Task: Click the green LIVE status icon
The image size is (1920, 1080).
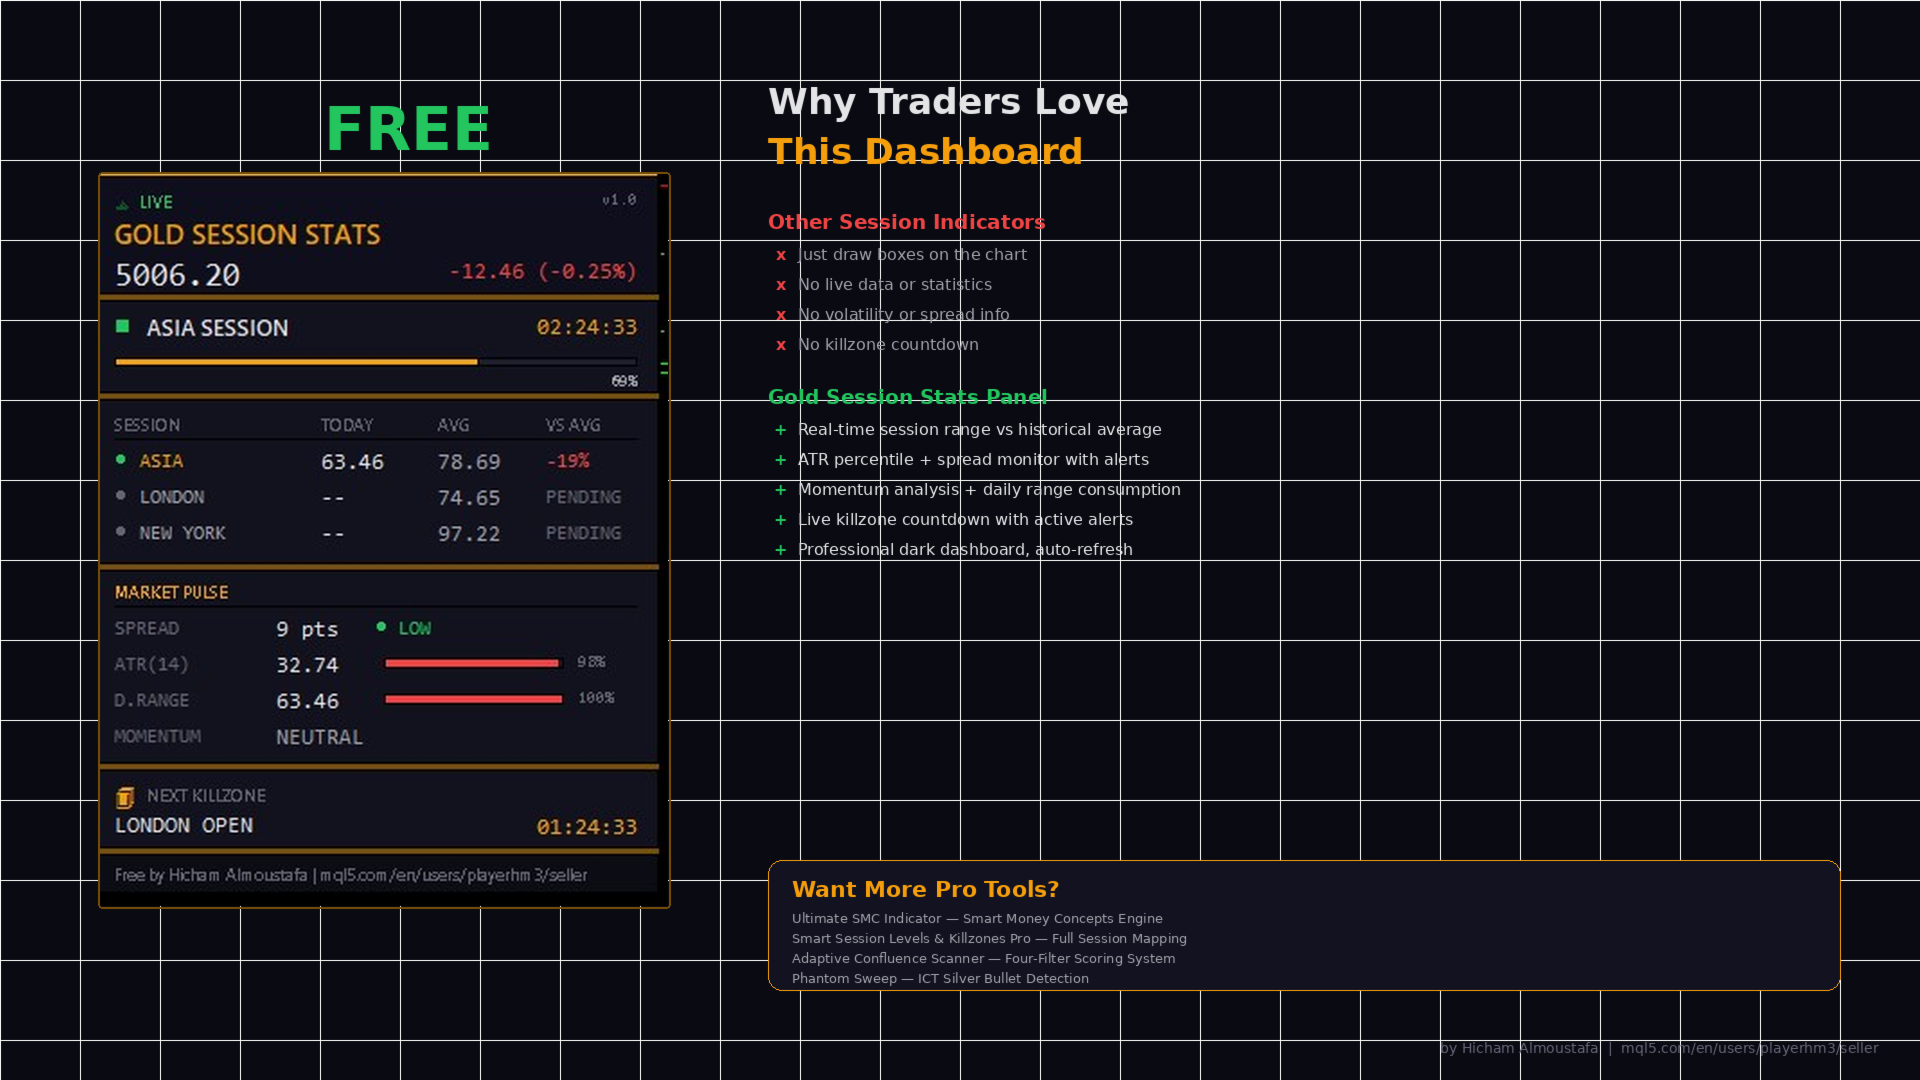Action: click(122, 204)
